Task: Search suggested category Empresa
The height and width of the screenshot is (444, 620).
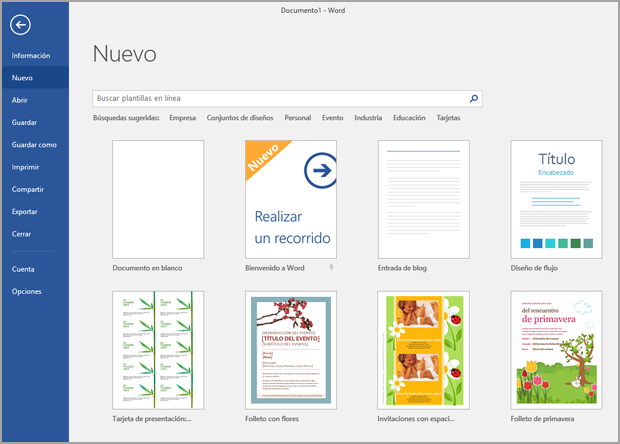Action: 182,118
